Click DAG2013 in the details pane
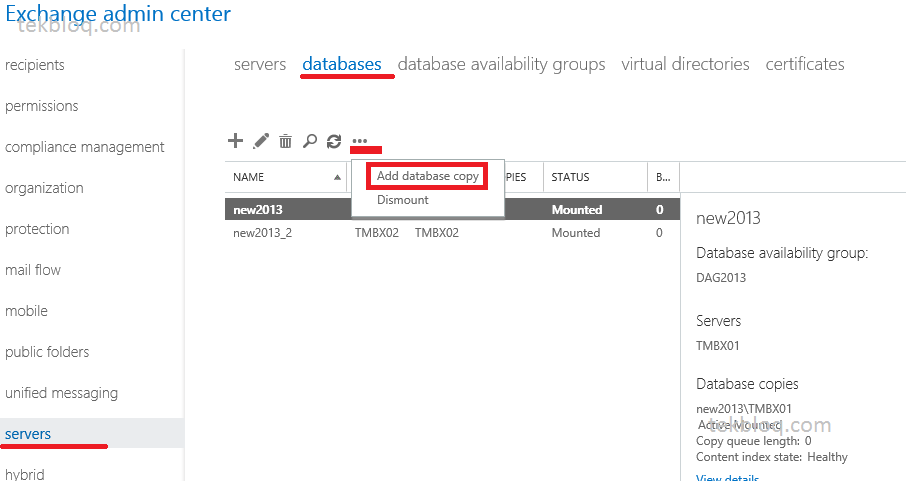This screenshot has width=906, height=481. click(721, 278)
